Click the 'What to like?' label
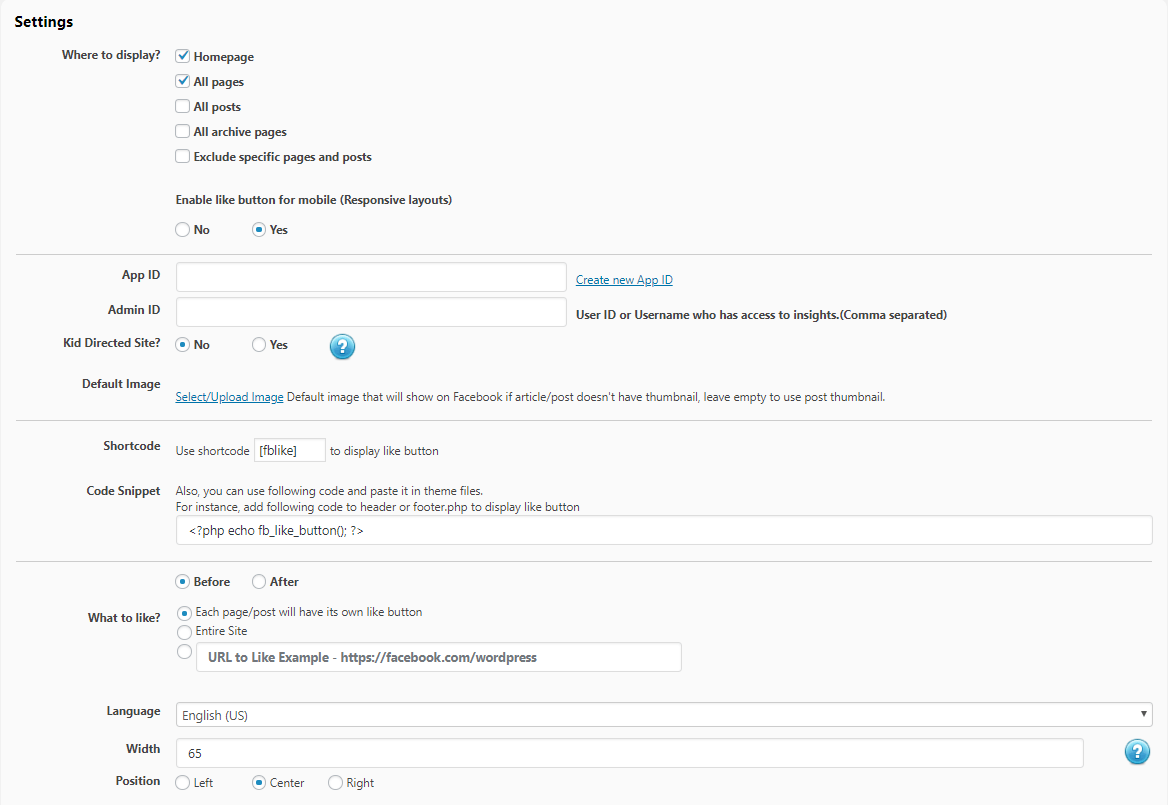Image resolution: width=1168 pixels, height=805 pixels. (x=124, y=618)
